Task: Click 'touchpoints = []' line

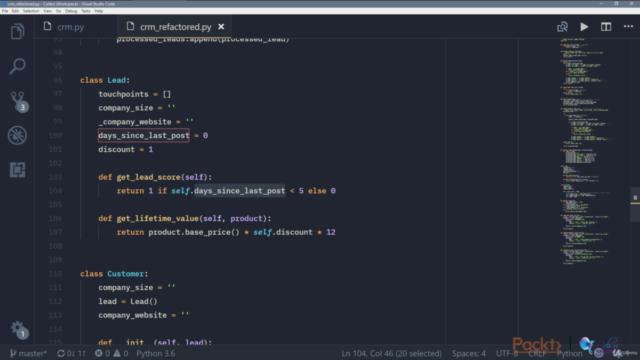Action: tap(134, 94)
